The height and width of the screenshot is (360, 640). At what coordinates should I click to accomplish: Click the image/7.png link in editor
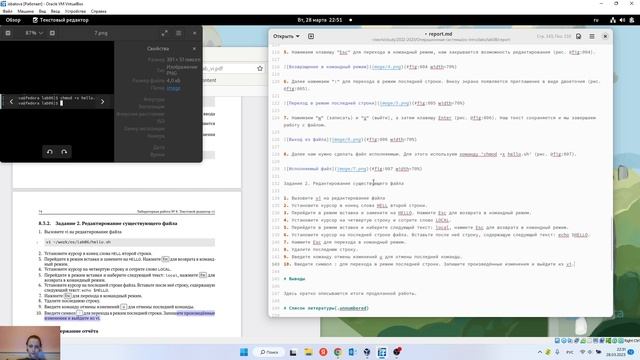pos(352,169)
